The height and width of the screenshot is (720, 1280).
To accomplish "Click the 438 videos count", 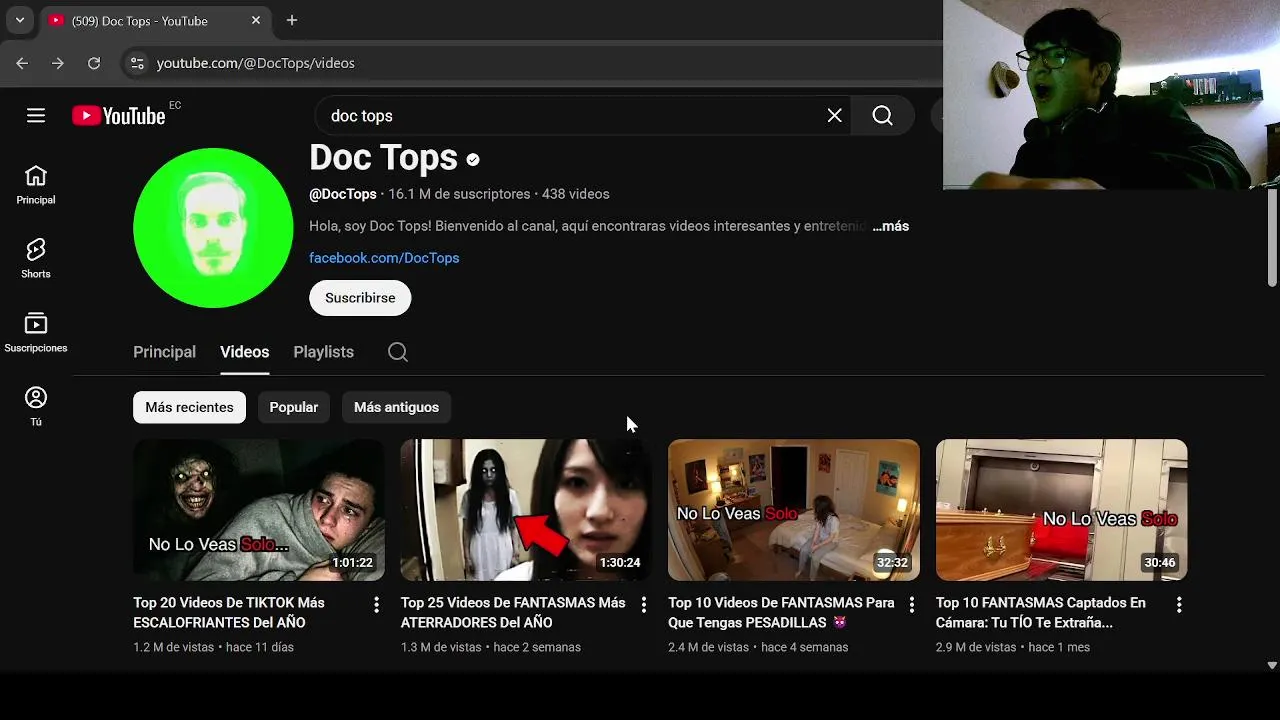I will (576, 194).
